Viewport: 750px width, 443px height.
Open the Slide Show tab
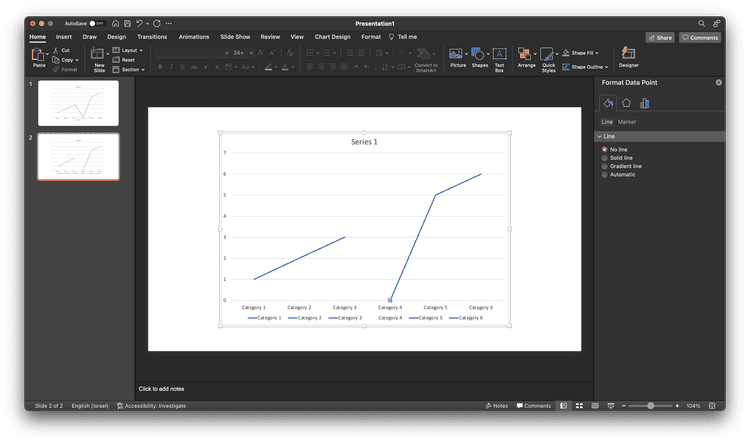235,37
